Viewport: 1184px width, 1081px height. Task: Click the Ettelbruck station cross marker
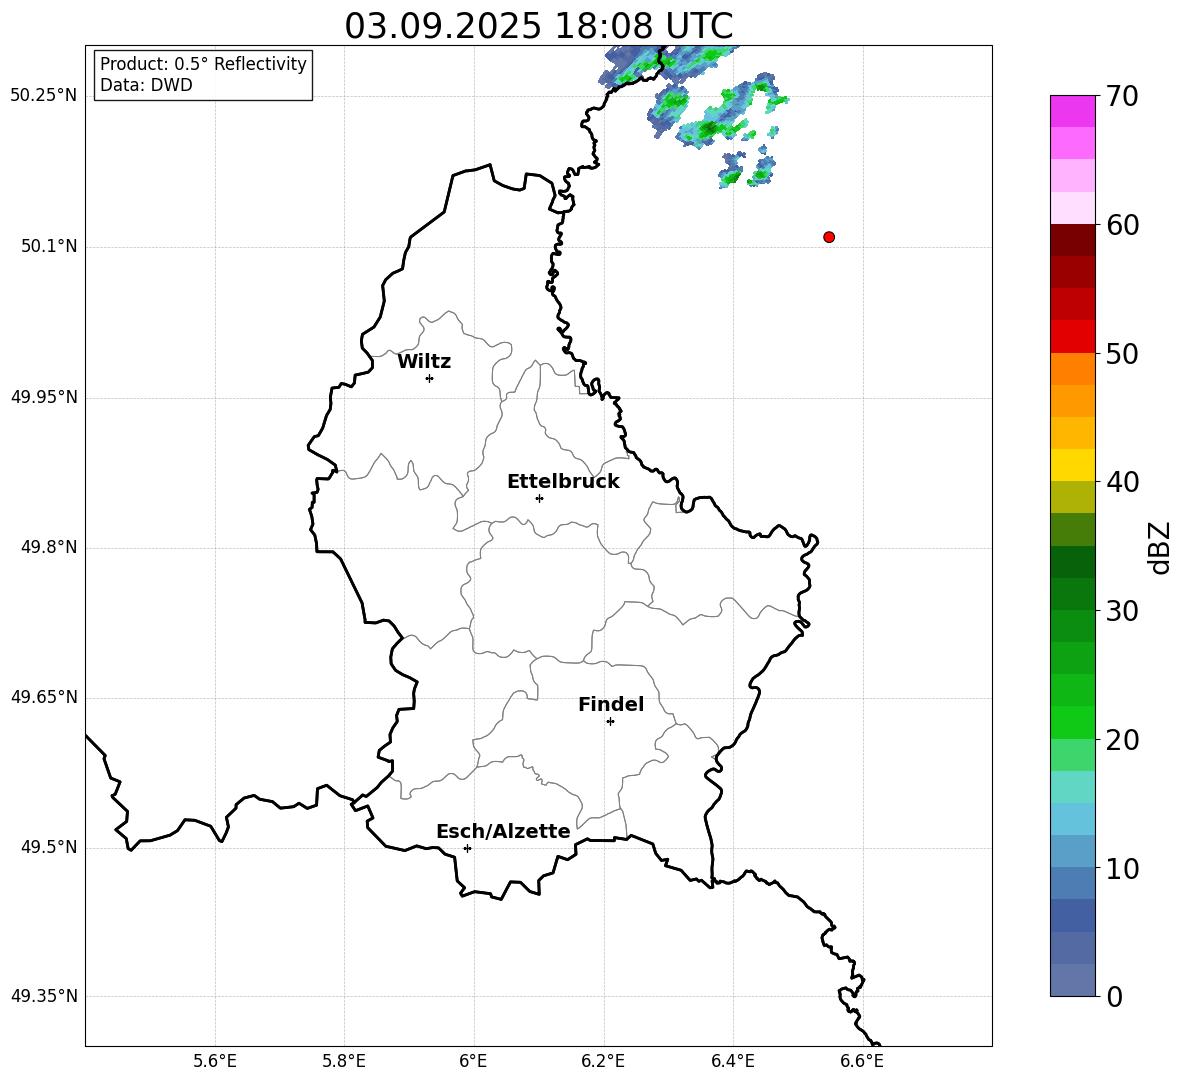click(x=539, y=498)
